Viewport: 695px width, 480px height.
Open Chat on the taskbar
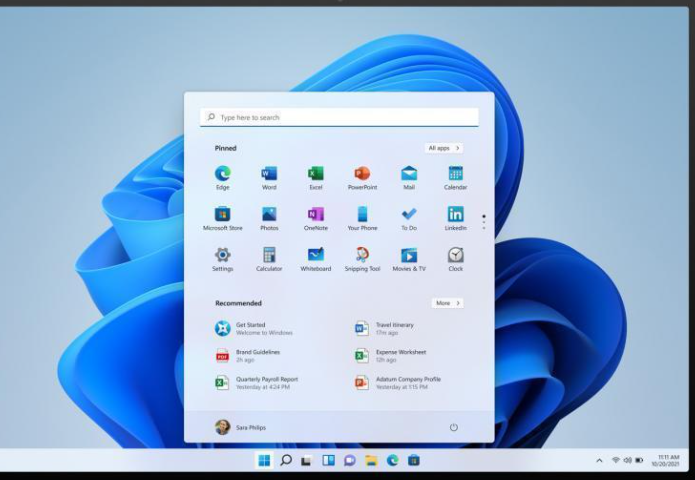coord(350,460)
